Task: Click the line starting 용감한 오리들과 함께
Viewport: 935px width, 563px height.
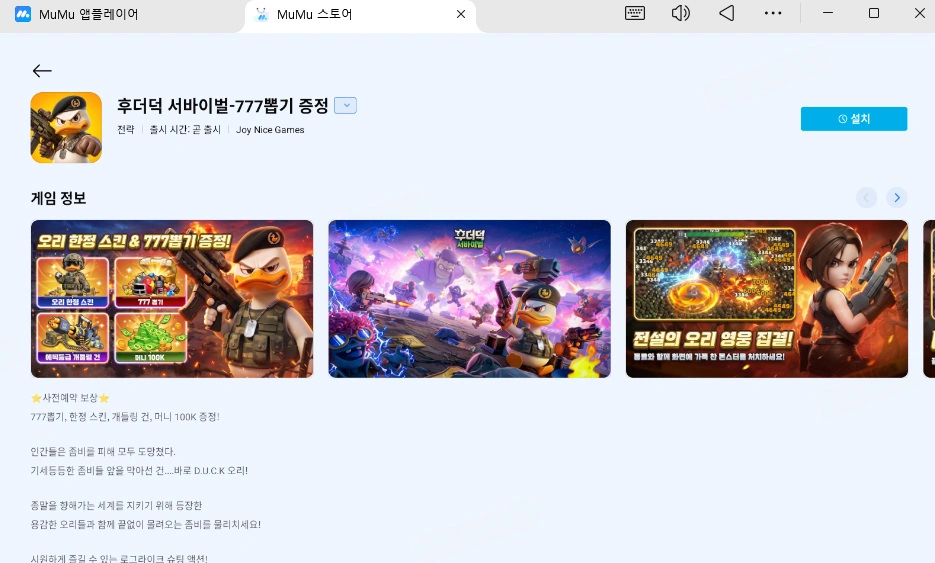Action: tap(145, 525)
